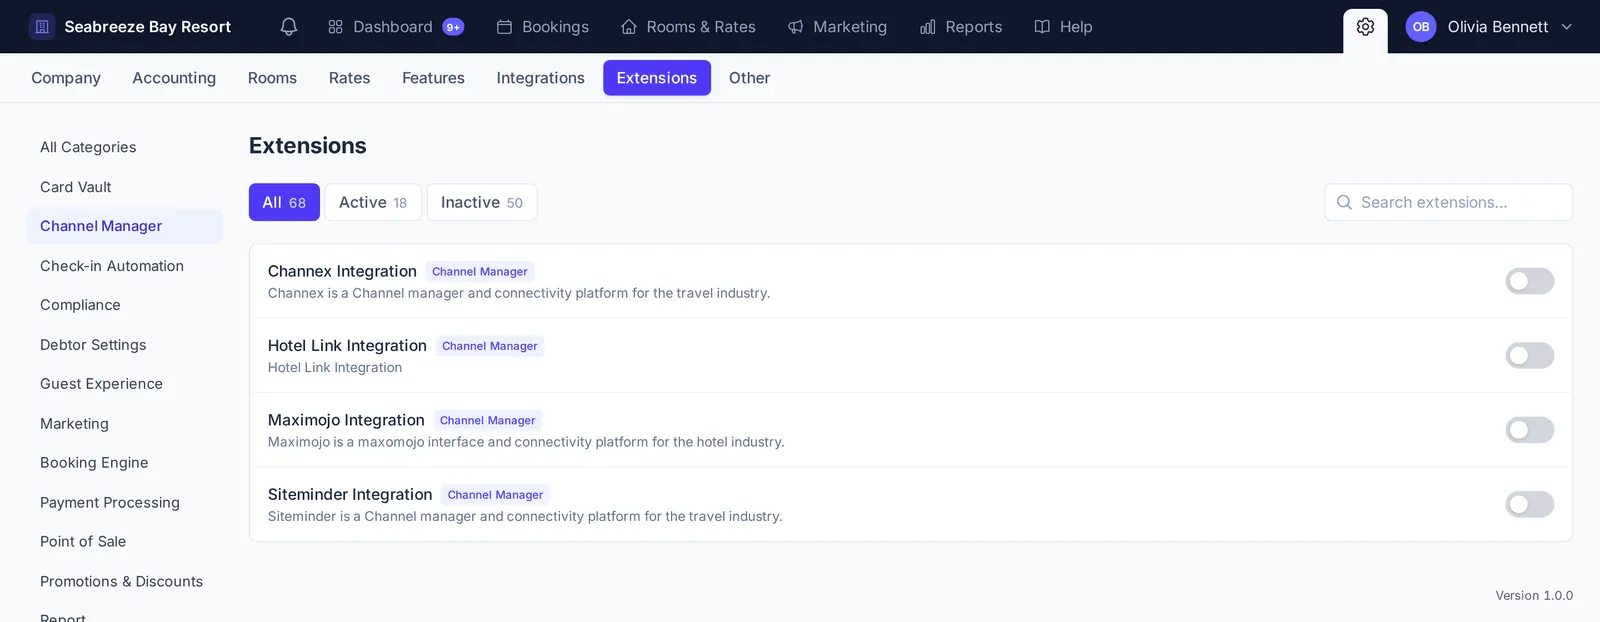Switch to the Features tab
The height and width of the screenshot is (622, 1600).
coord(433,78)
